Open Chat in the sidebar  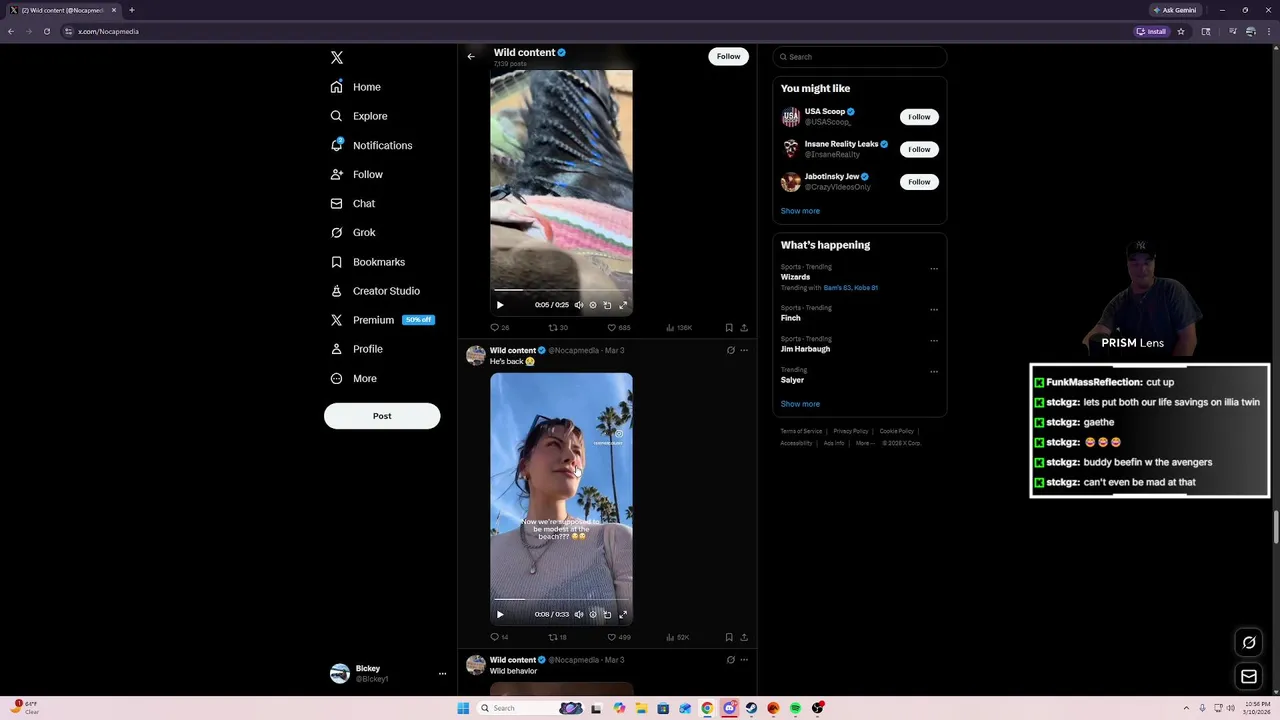click(x=352, y=203)
